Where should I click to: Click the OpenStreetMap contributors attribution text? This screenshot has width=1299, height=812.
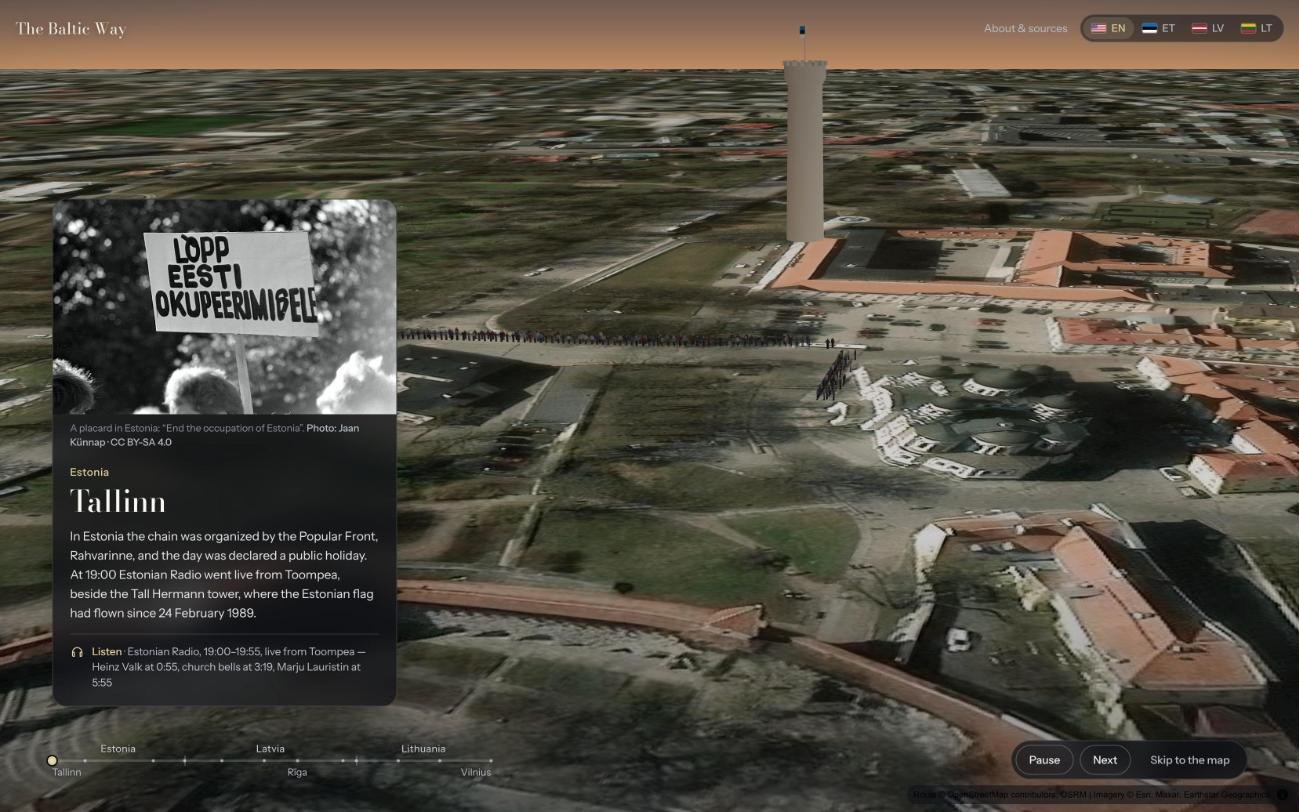tap(1005, 795)
